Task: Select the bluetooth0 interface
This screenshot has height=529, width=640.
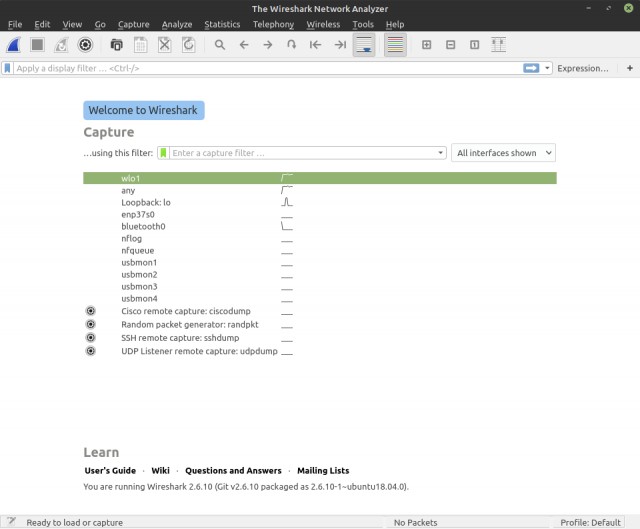Action: tap(320, 227)
